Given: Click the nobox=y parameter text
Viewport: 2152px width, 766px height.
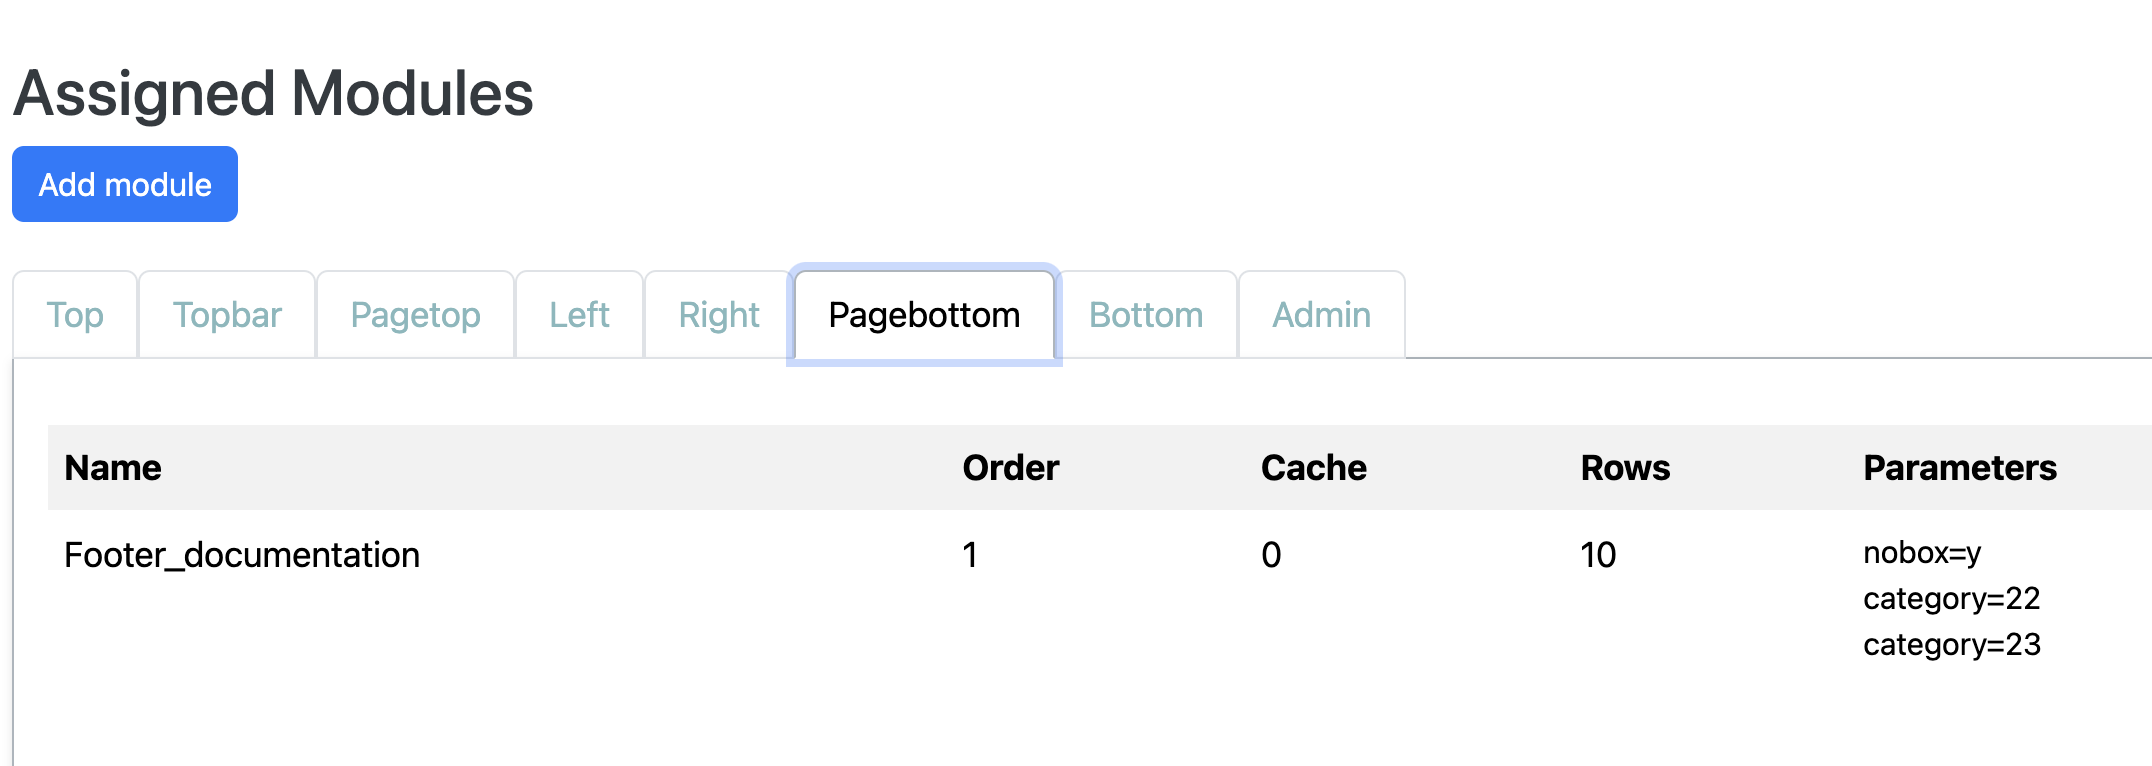Looking at the screenshot, I should [1922, 553].
